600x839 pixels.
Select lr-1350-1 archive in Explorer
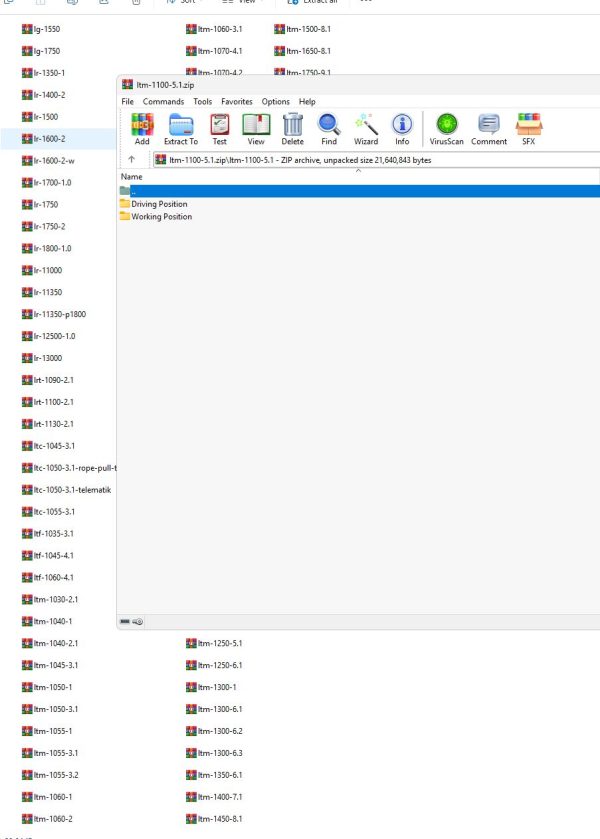click(x=43, y=73)
